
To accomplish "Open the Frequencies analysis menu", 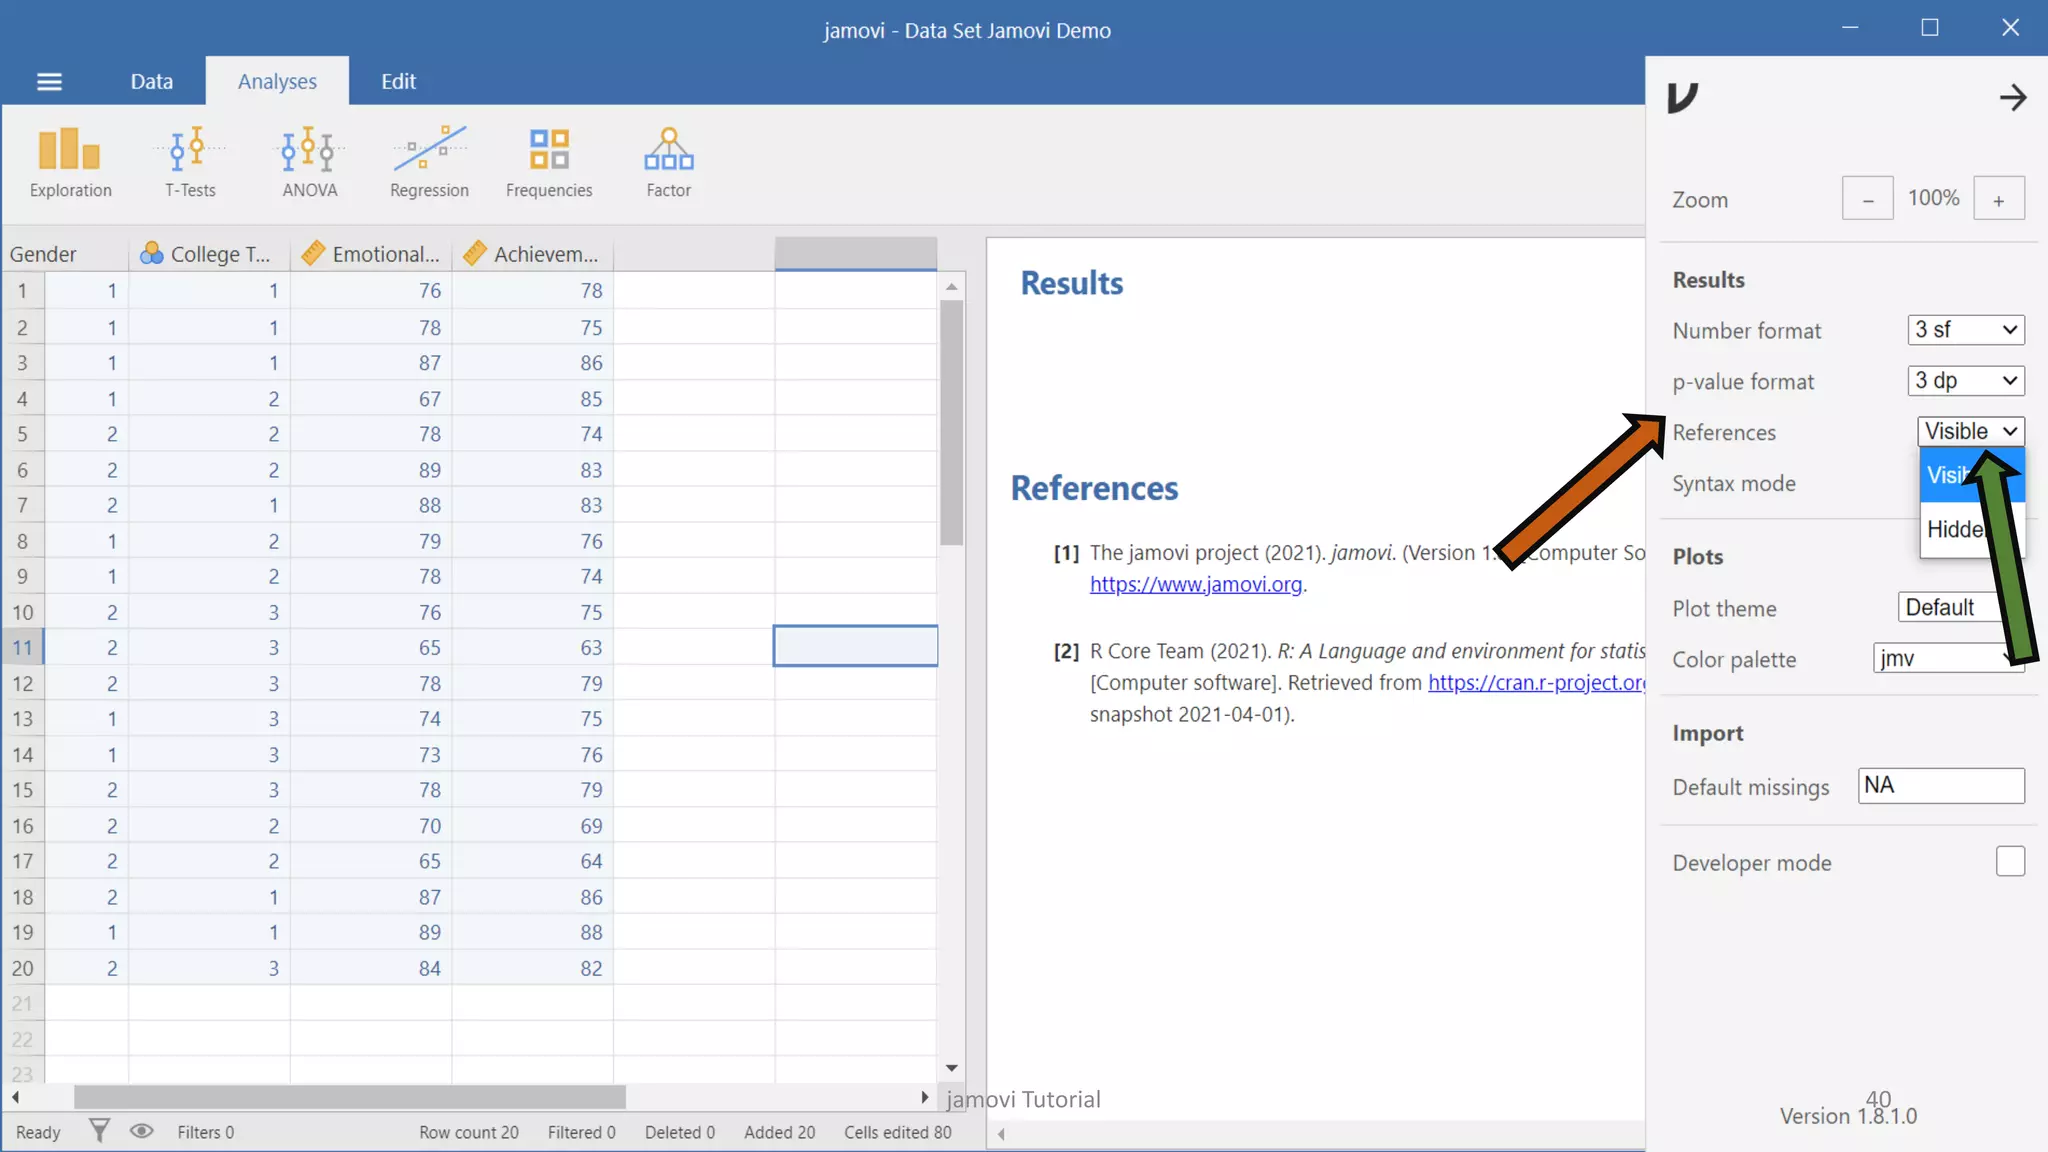I will 549,162.
